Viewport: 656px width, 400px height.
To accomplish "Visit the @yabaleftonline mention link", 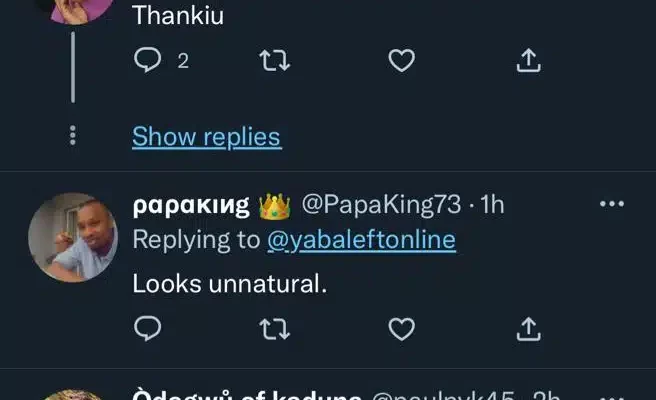I will (x=360, y=240).
